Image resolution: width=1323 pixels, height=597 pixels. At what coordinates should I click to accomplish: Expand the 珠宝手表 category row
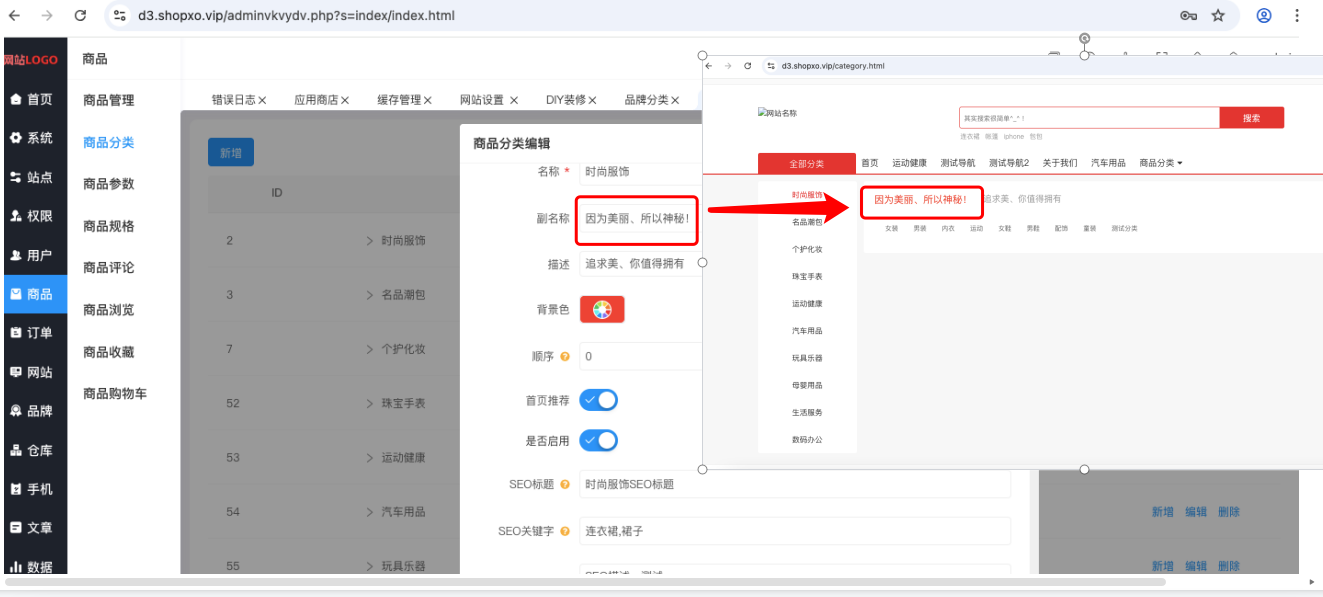(369, 403)
